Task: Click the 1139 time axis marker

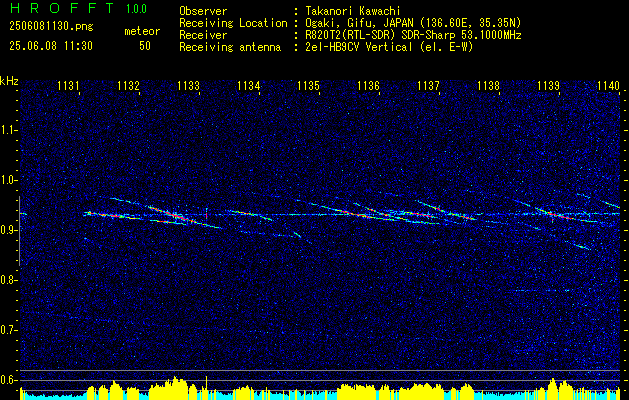Action: tap(548, 85)
